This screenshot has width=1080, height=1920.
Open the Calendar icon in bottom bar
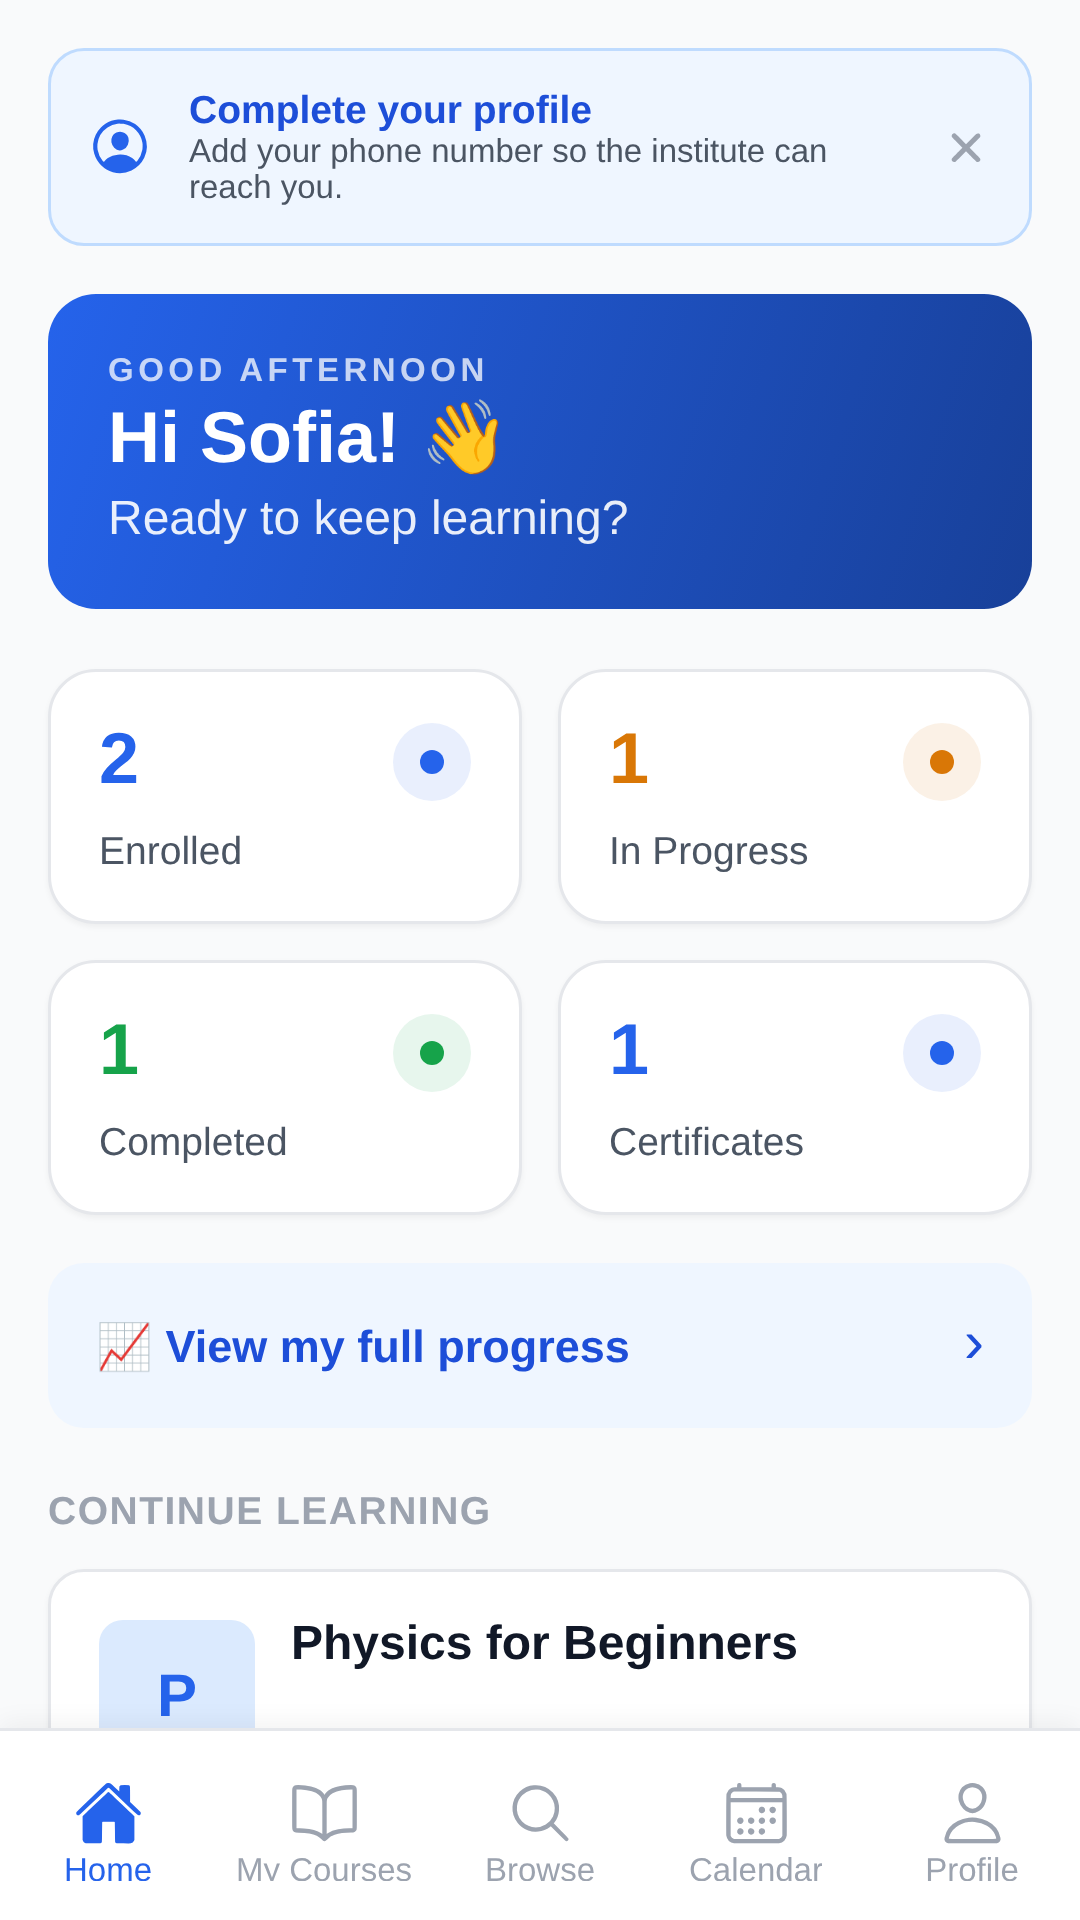pos(756,1812)
